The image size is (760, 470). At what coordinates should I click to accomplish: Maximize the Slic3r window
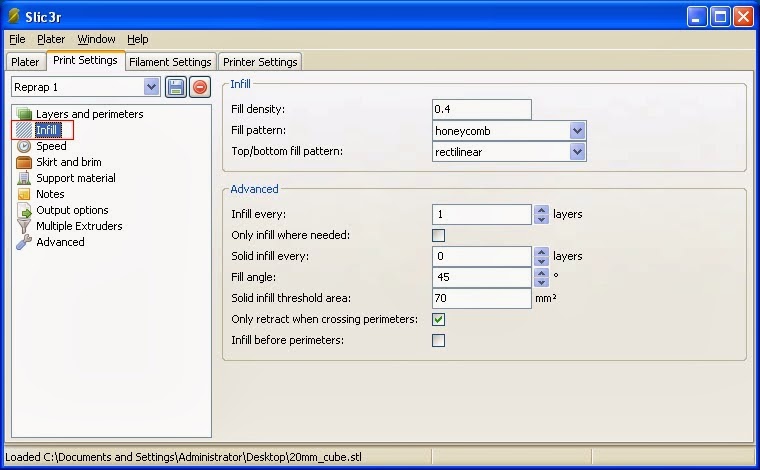point(720,17)
